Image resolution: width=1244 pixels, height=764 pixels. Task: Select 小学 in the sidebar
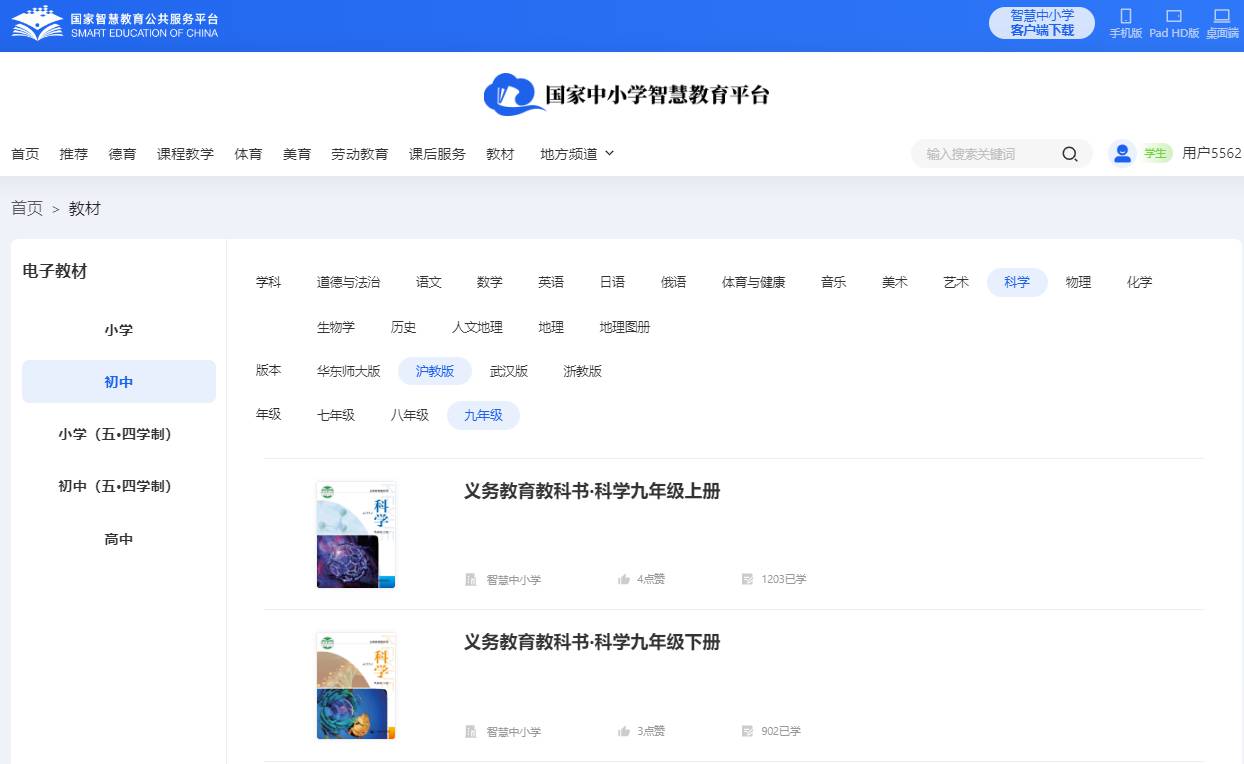pyautogui.click(x=119, y=329)
